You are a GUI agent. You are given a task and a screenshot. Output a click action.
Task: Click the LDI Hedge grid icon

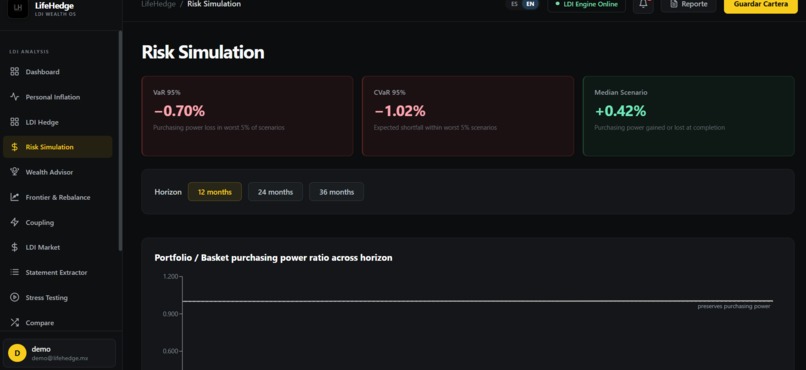point(14,122)
